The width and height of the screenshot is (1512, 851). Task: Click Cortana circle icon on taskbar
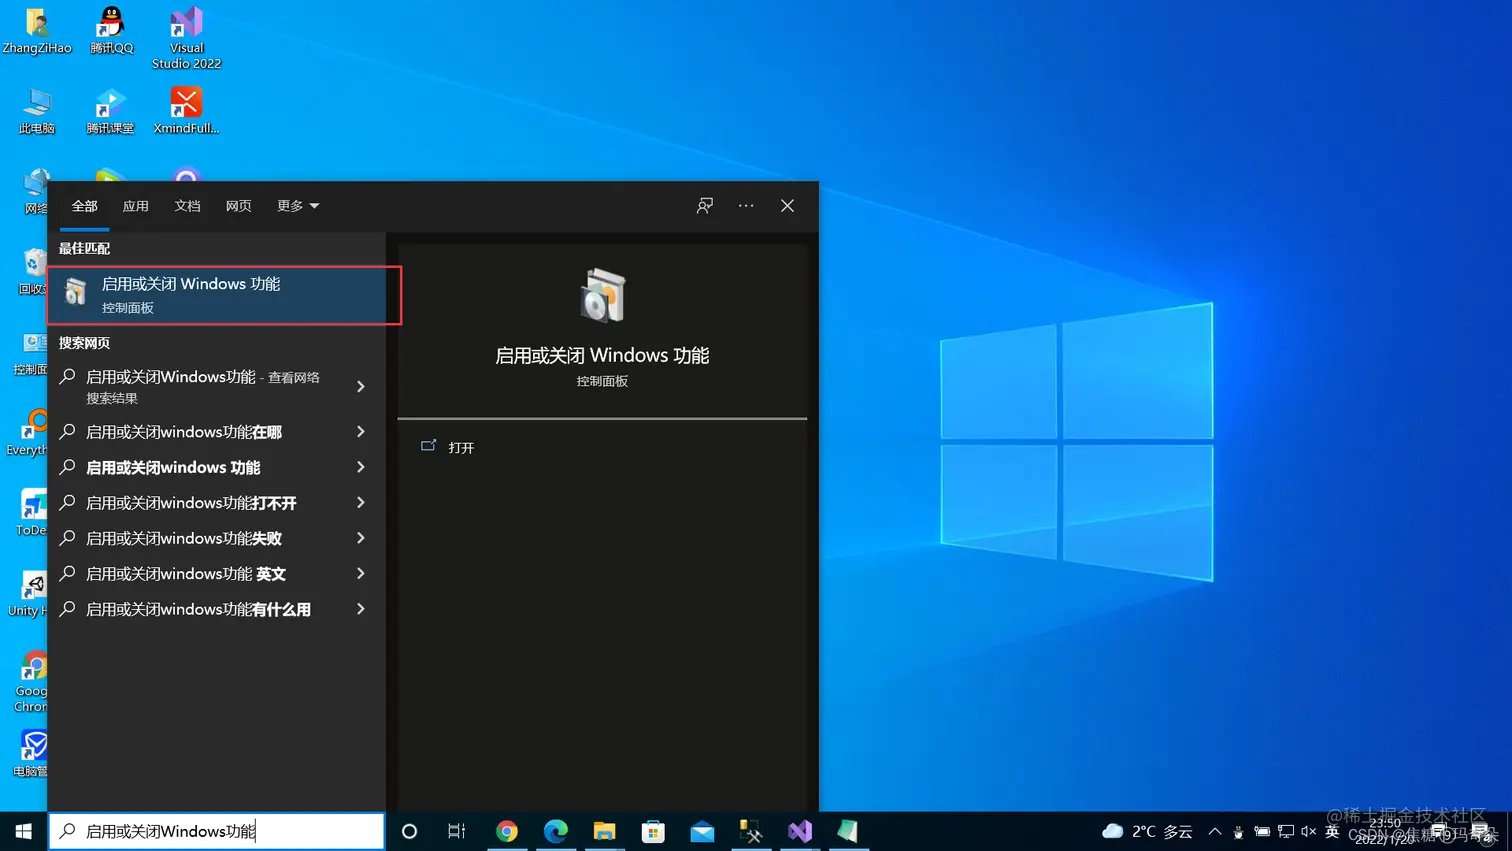tap(409, 831)
